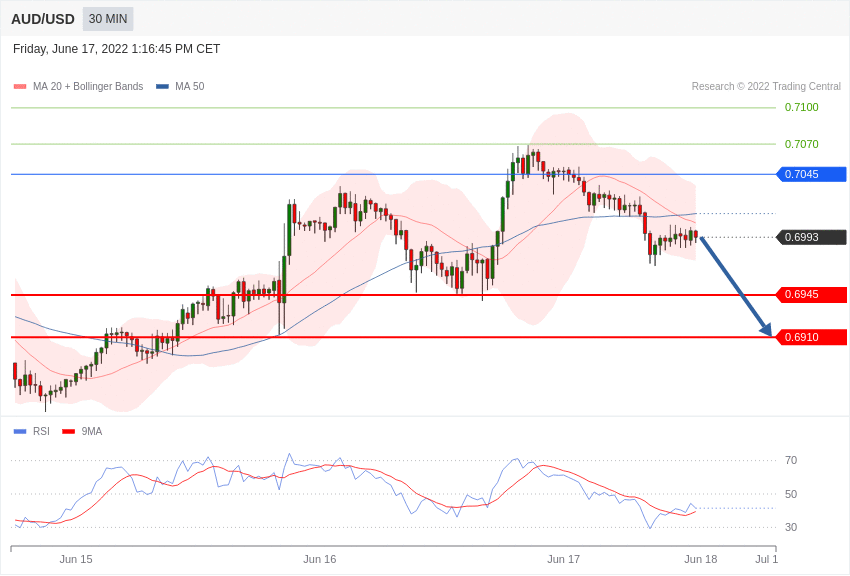Click the RSI 30 axis value
Screen dimensions: 850x576
pyautogui.click(x=791, y=527)
